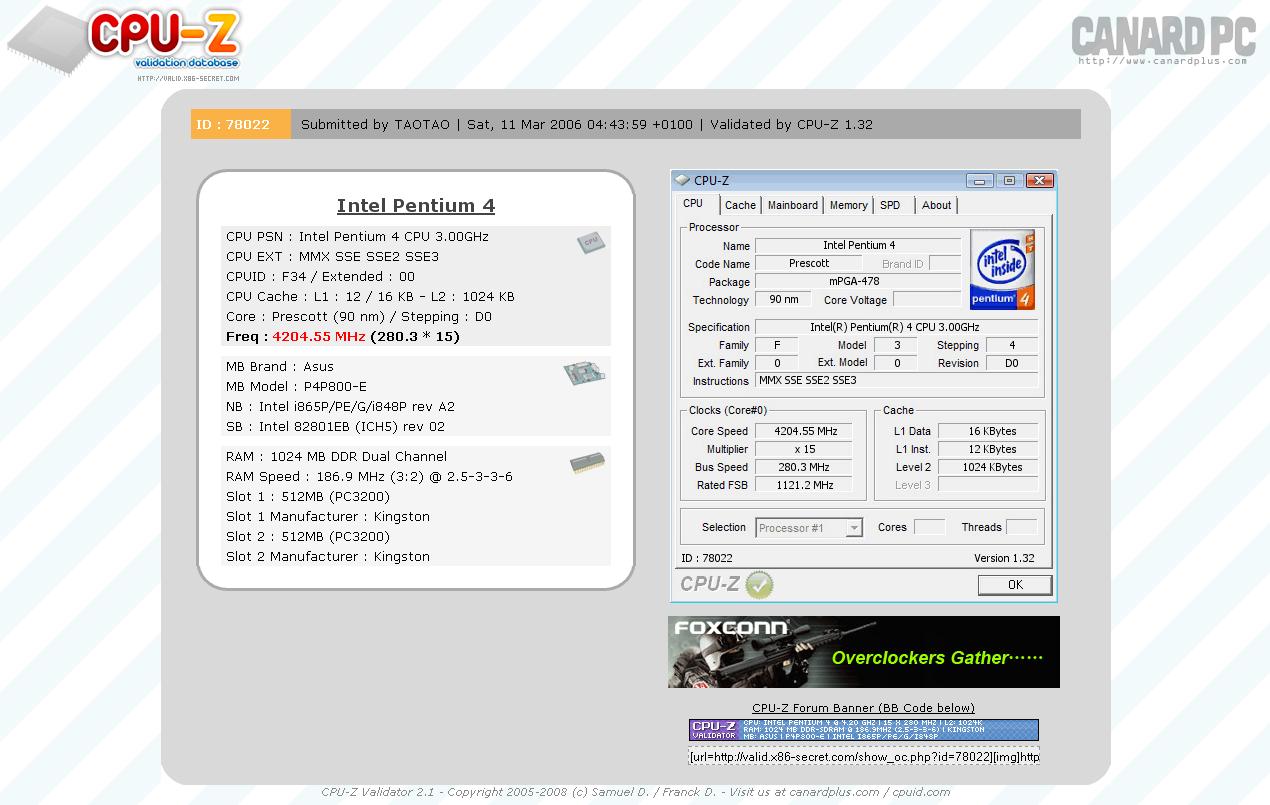Click the Family F field
The width and height of the screenshot is (1270, 805).
coord(777,345)
